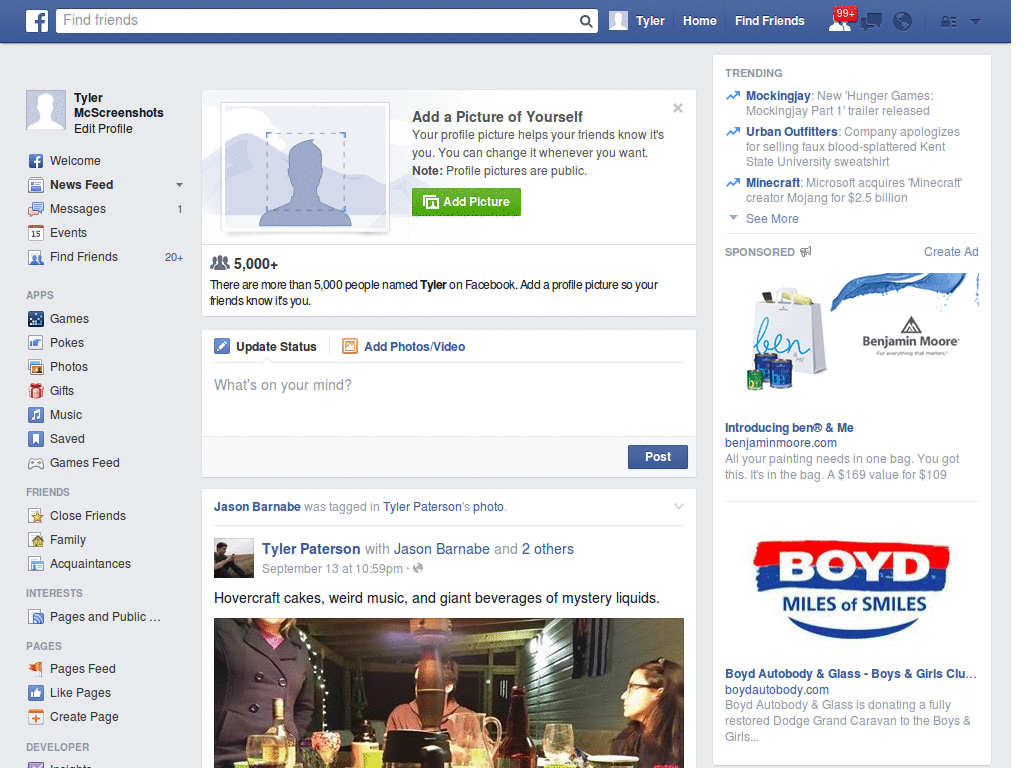Image resolution: width=1024 pixels, height=768 pixels.
Task: Click the Photos app icon
Action: [x=36, y=367]
